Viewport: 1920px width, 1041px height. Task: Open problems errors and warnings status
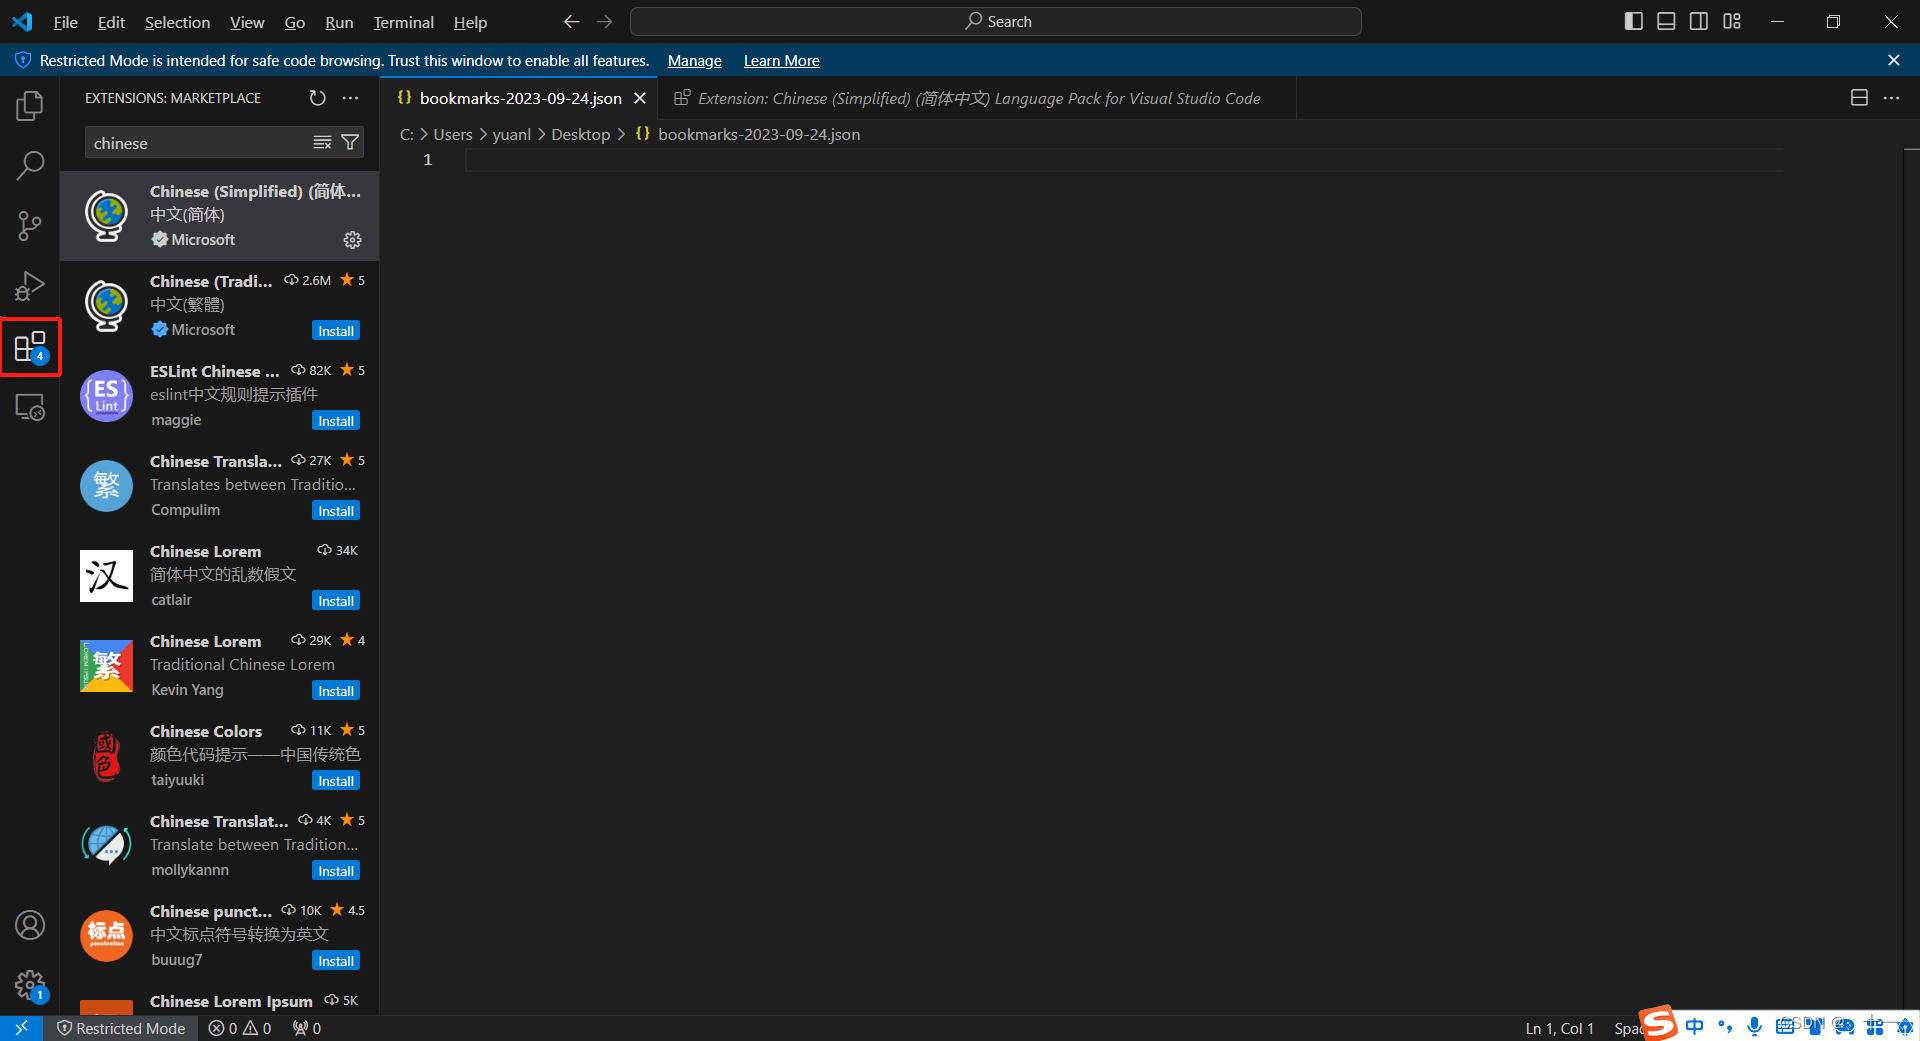click(x=240, y=1028)
